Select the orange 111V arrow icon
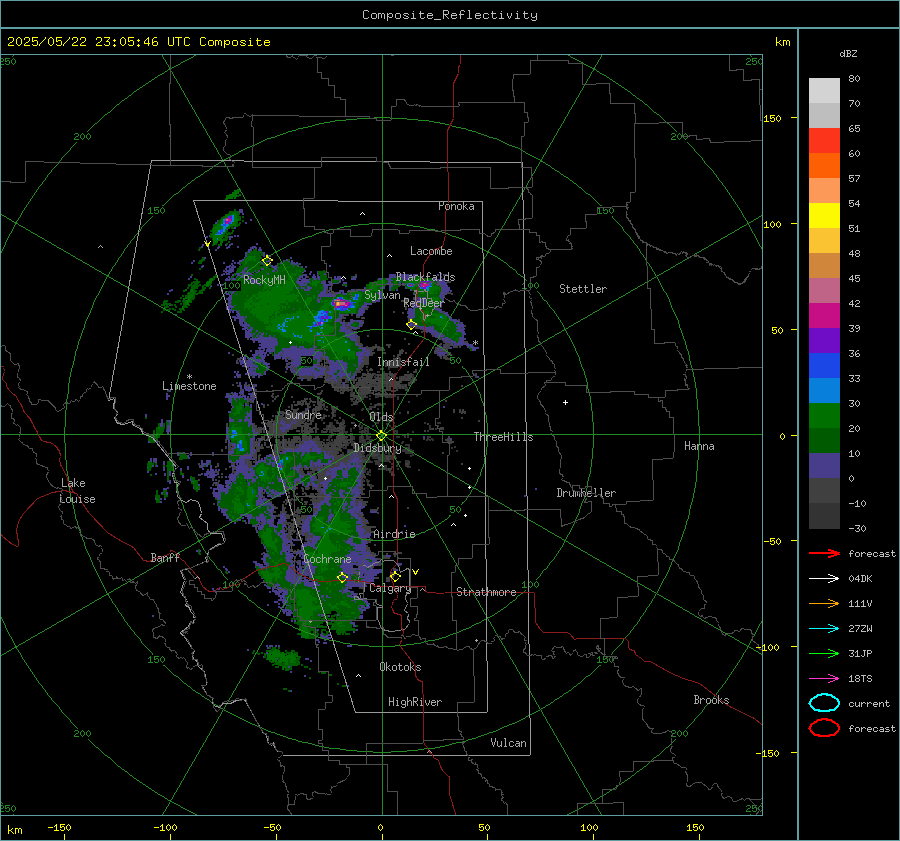 (x=824, y=603)
